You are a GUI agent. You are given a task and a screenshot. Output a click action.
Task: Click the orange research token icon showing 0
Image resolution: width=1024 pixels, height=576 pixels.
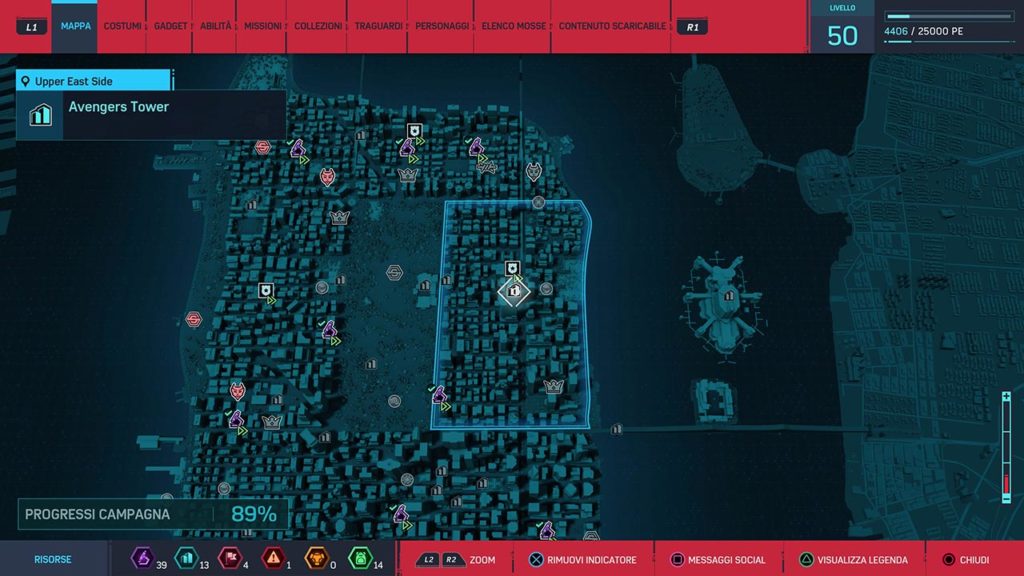(x=315, y=559)
